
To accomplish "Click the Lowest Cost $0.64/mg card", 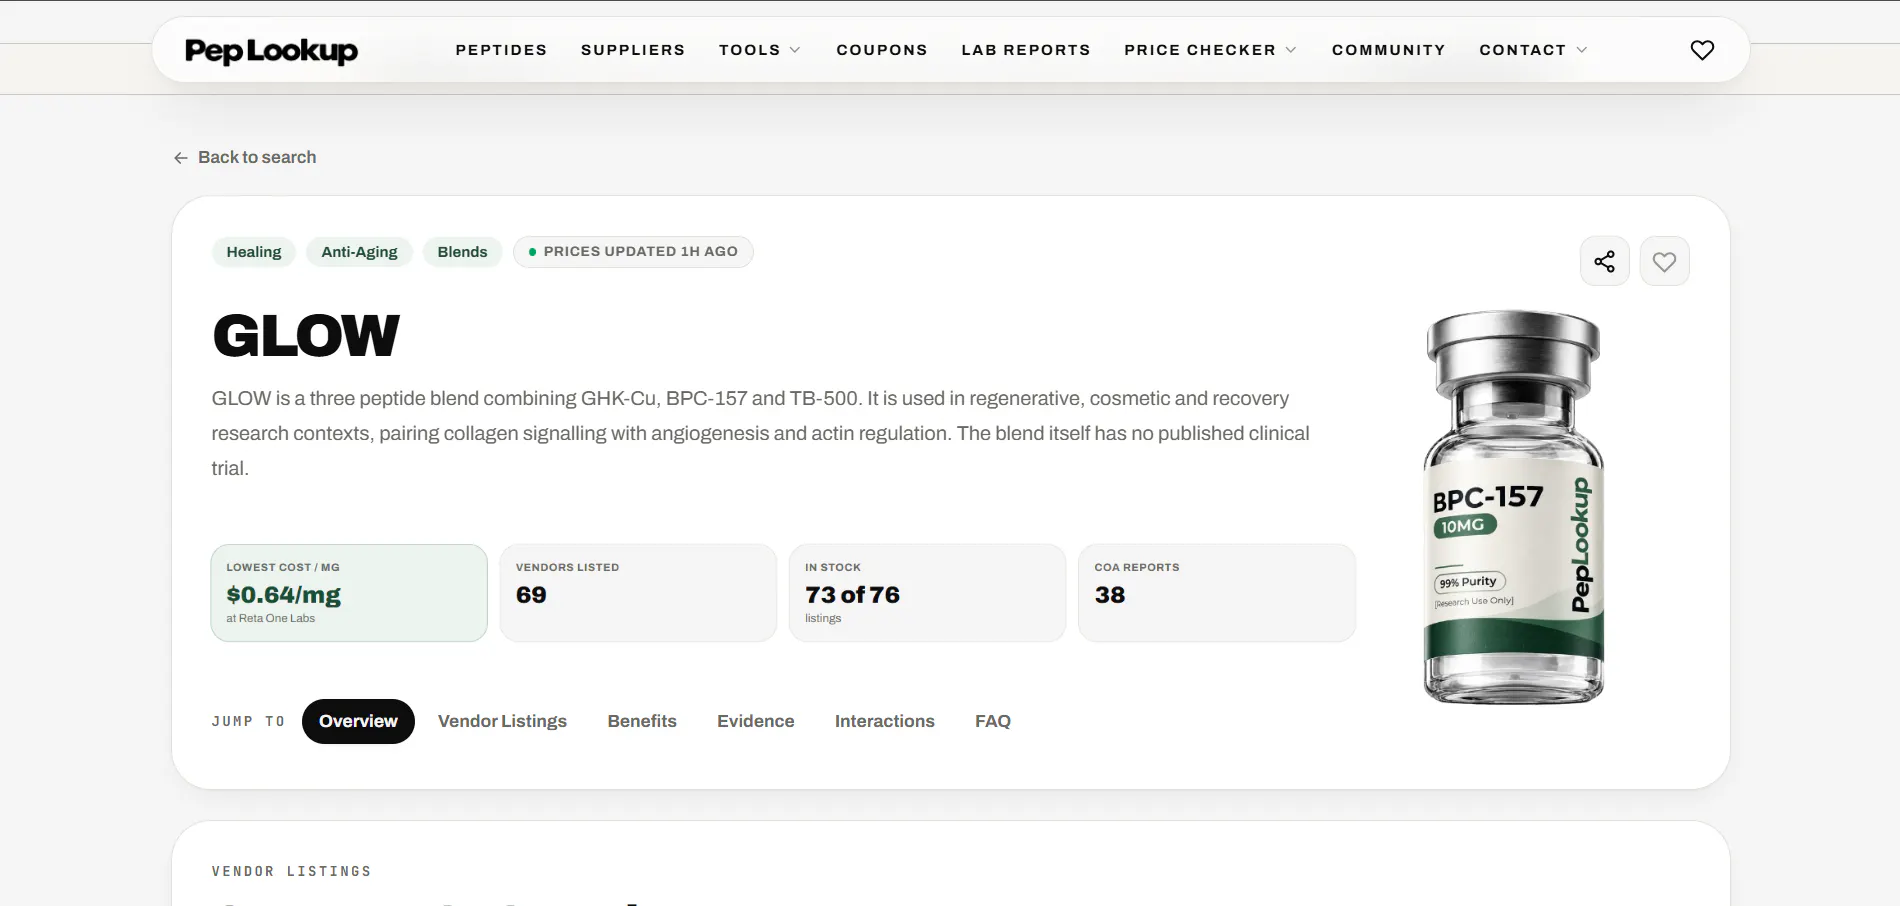I will 349,593.
